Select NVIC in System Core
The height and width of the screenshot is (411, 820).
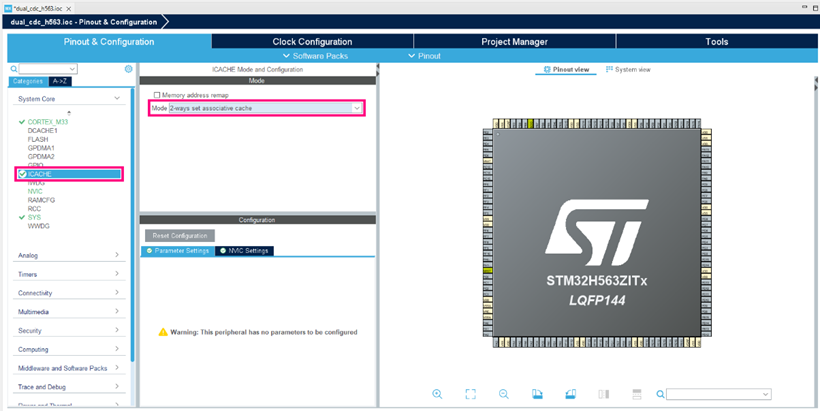click(35, 191)
